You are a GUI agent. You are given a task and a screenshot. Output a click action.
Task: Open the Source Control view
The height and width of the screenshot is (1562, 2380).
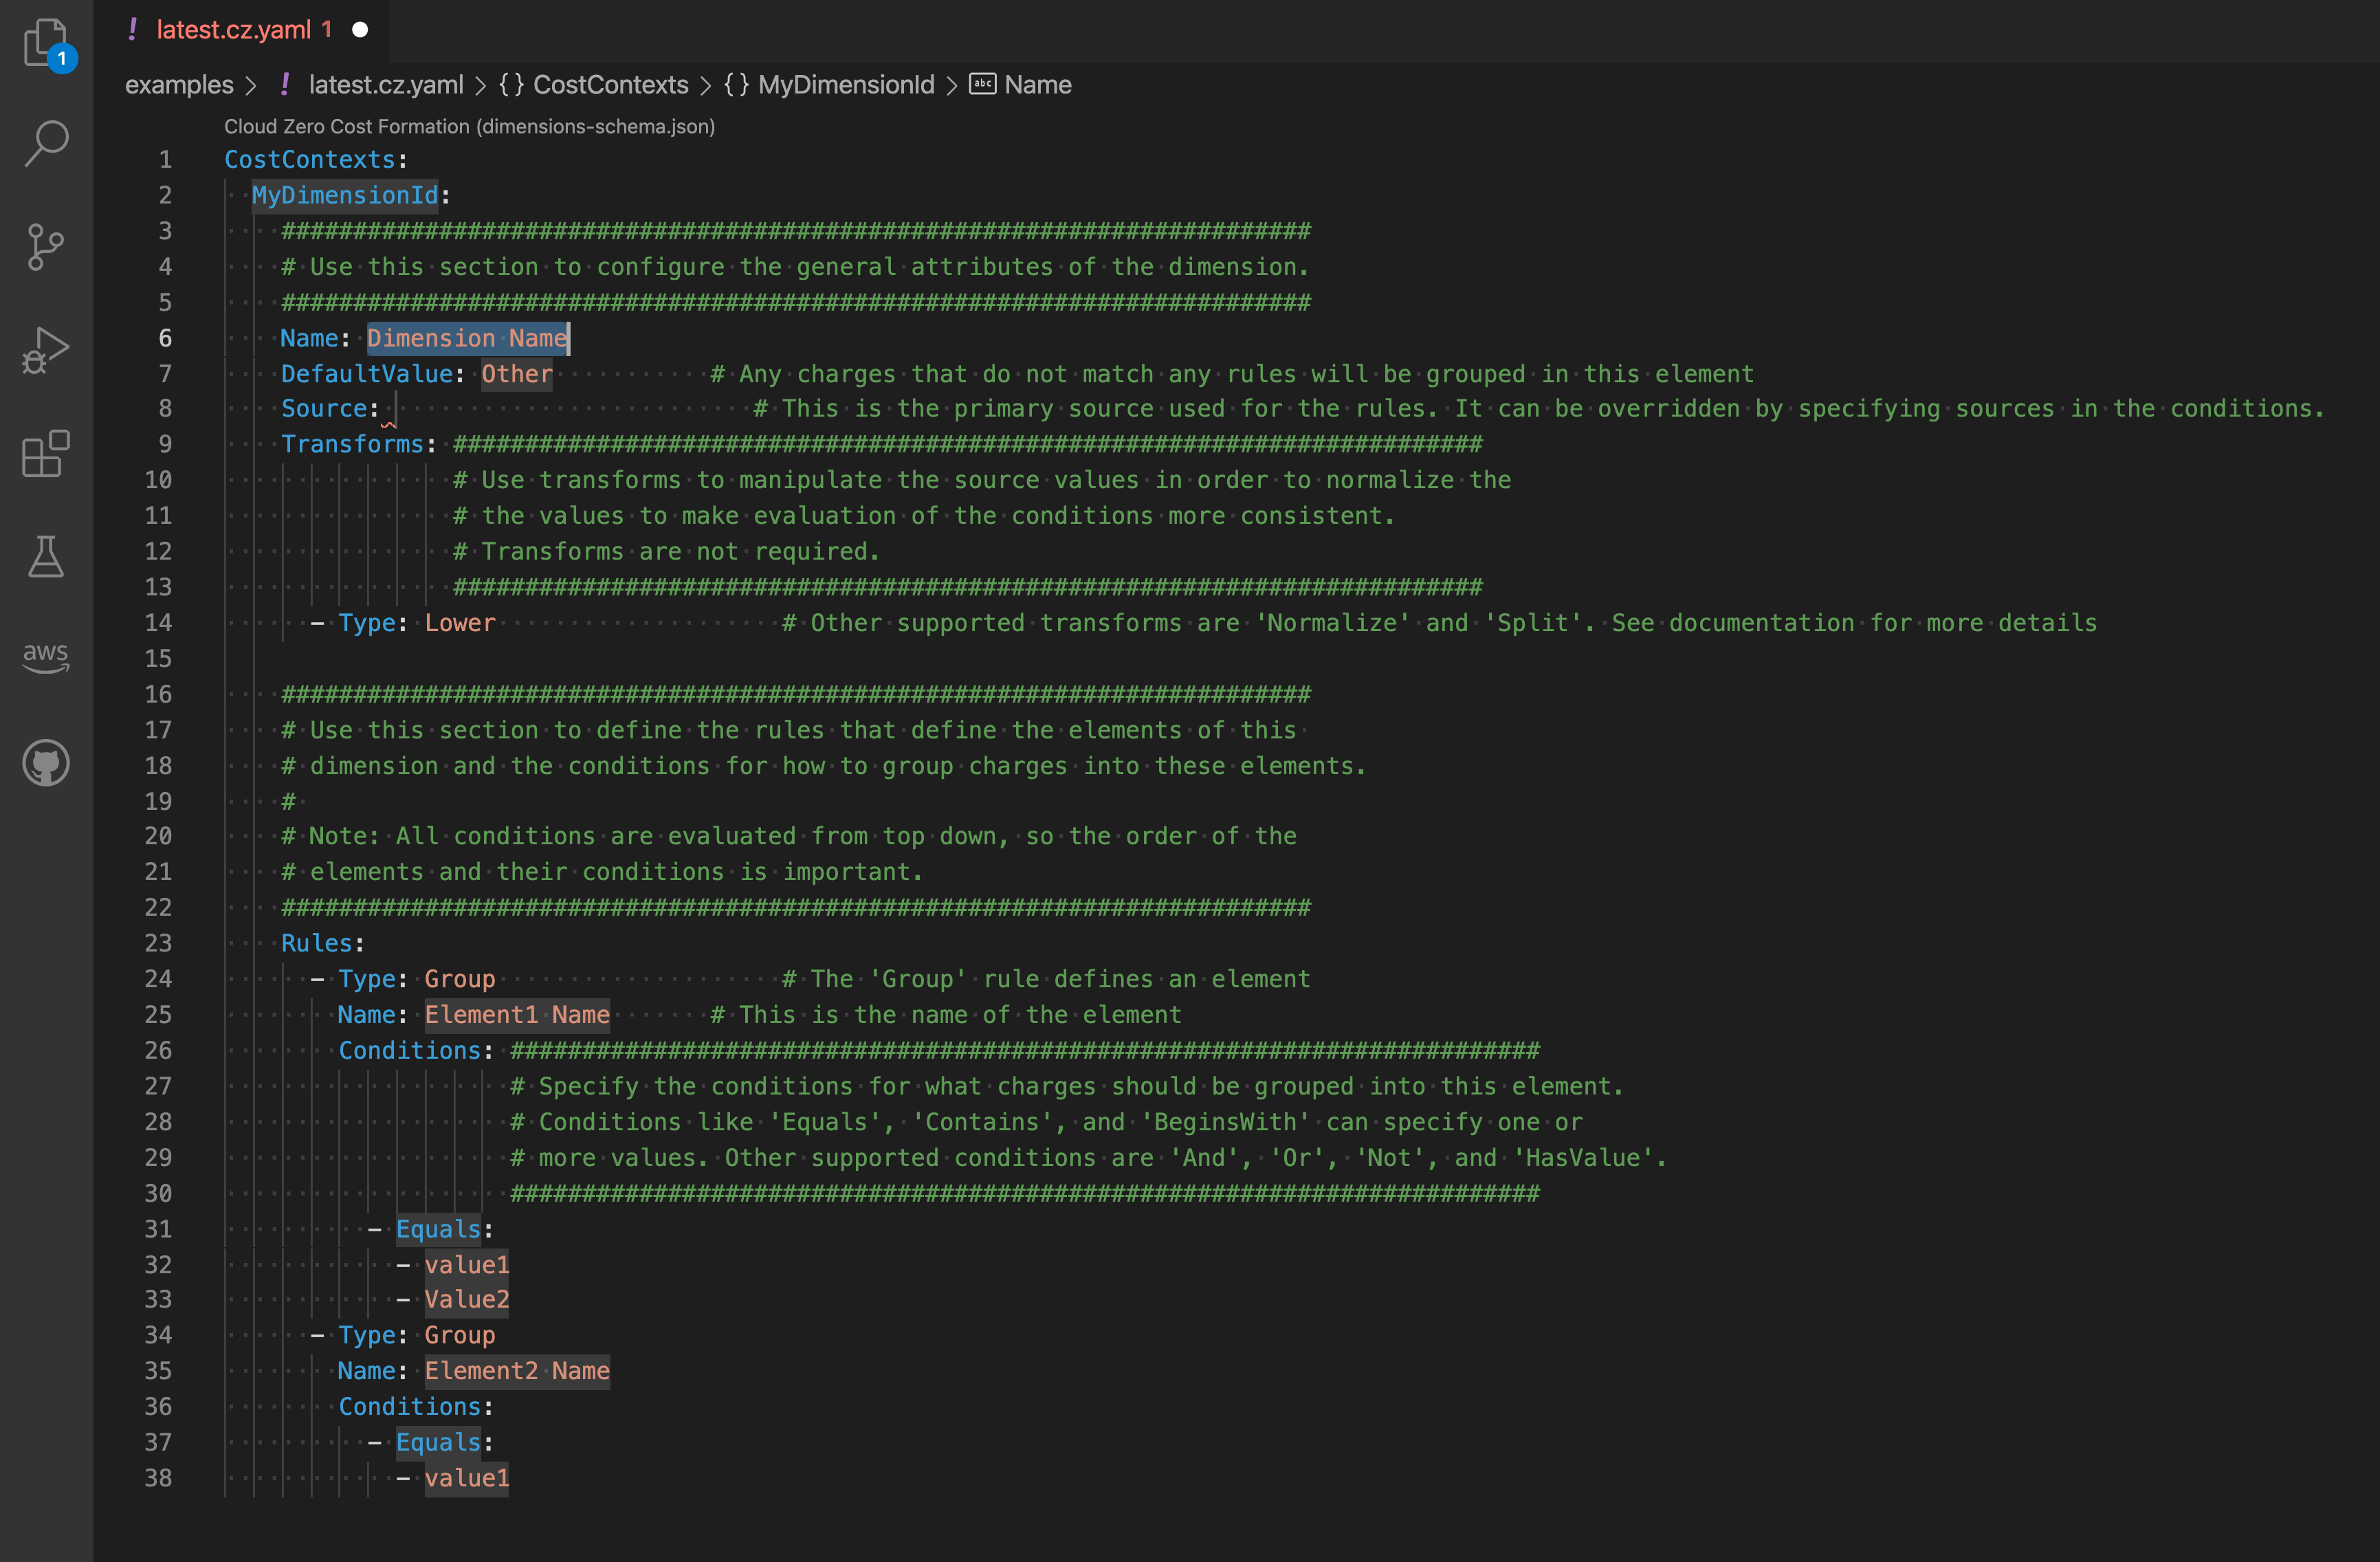pos(46,247)
